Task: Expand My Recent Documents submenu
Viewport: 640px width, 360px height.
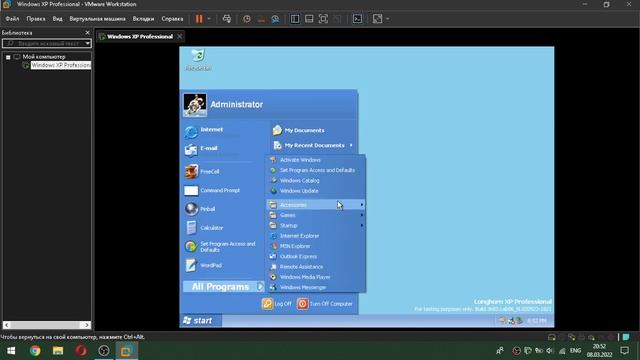Action: pos(313,145)
